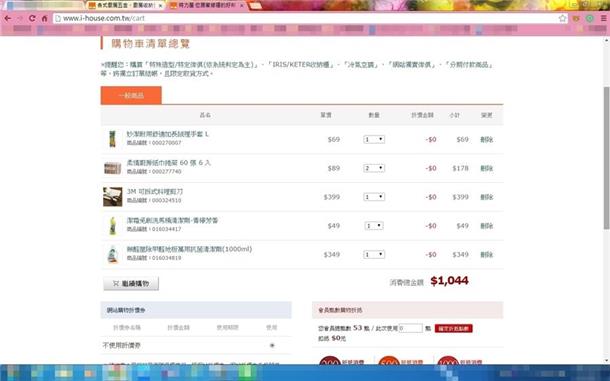The height and width of the screenshot is (381, 610).
Task: Delete the item numbered 000277740
Action: click(487, 168)
